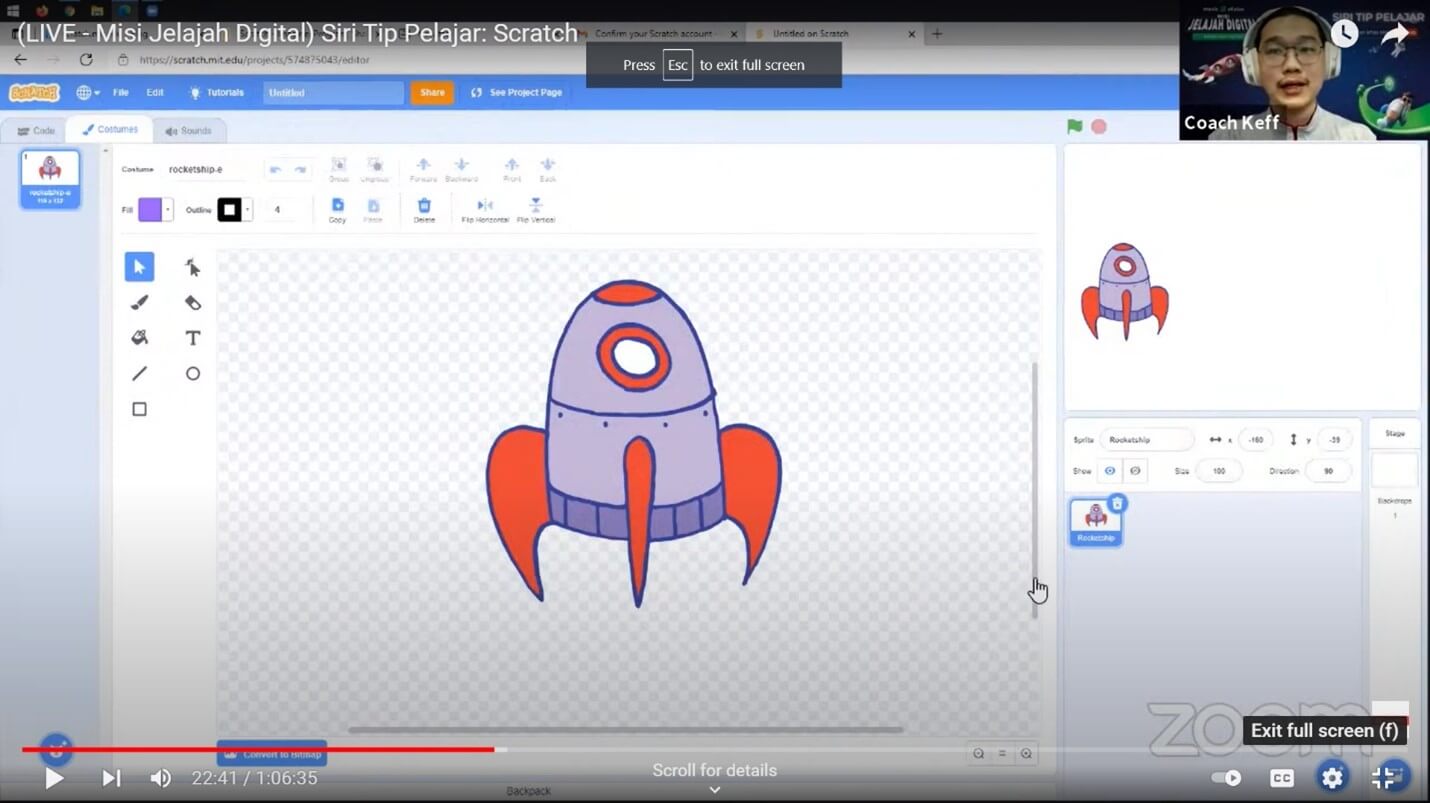
Task: Select the Line tool
Action: [x=139, y=373]
